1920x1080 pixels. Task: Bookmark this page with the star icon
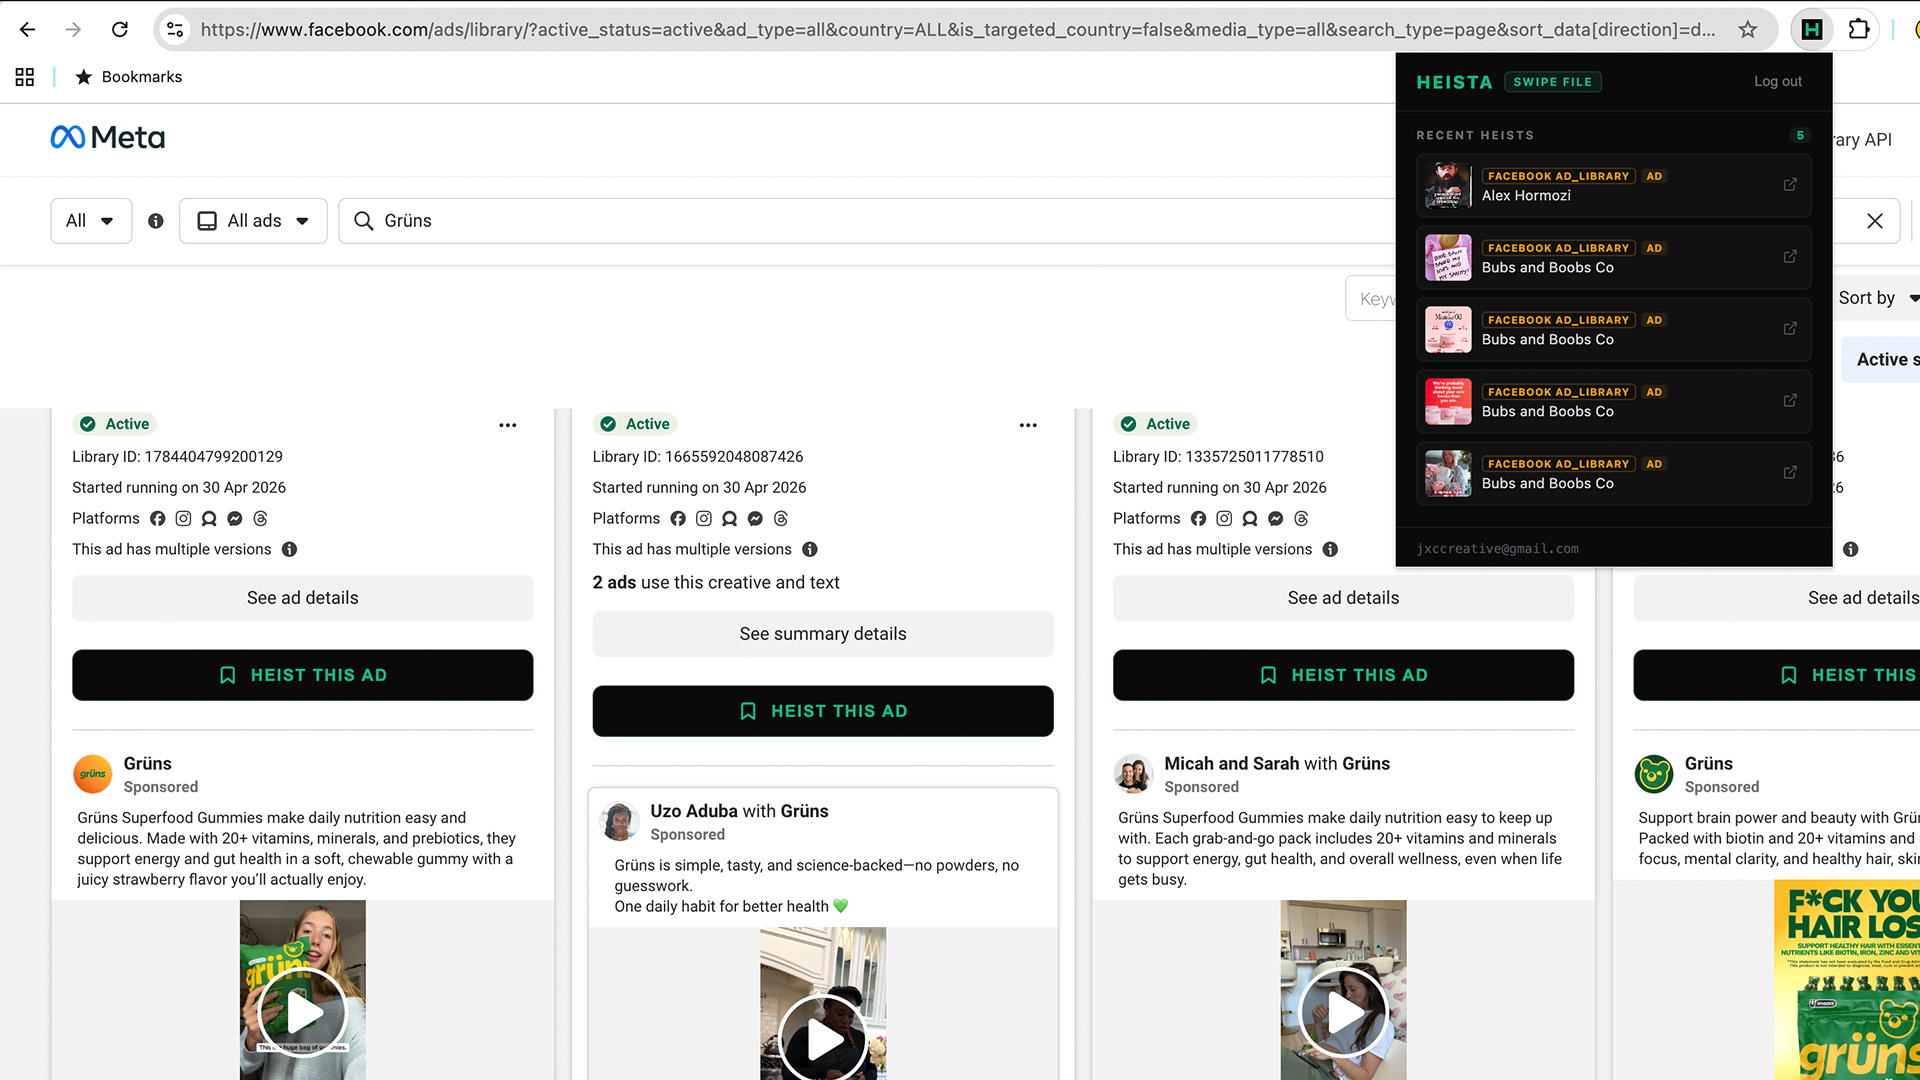pos(1747,29)
